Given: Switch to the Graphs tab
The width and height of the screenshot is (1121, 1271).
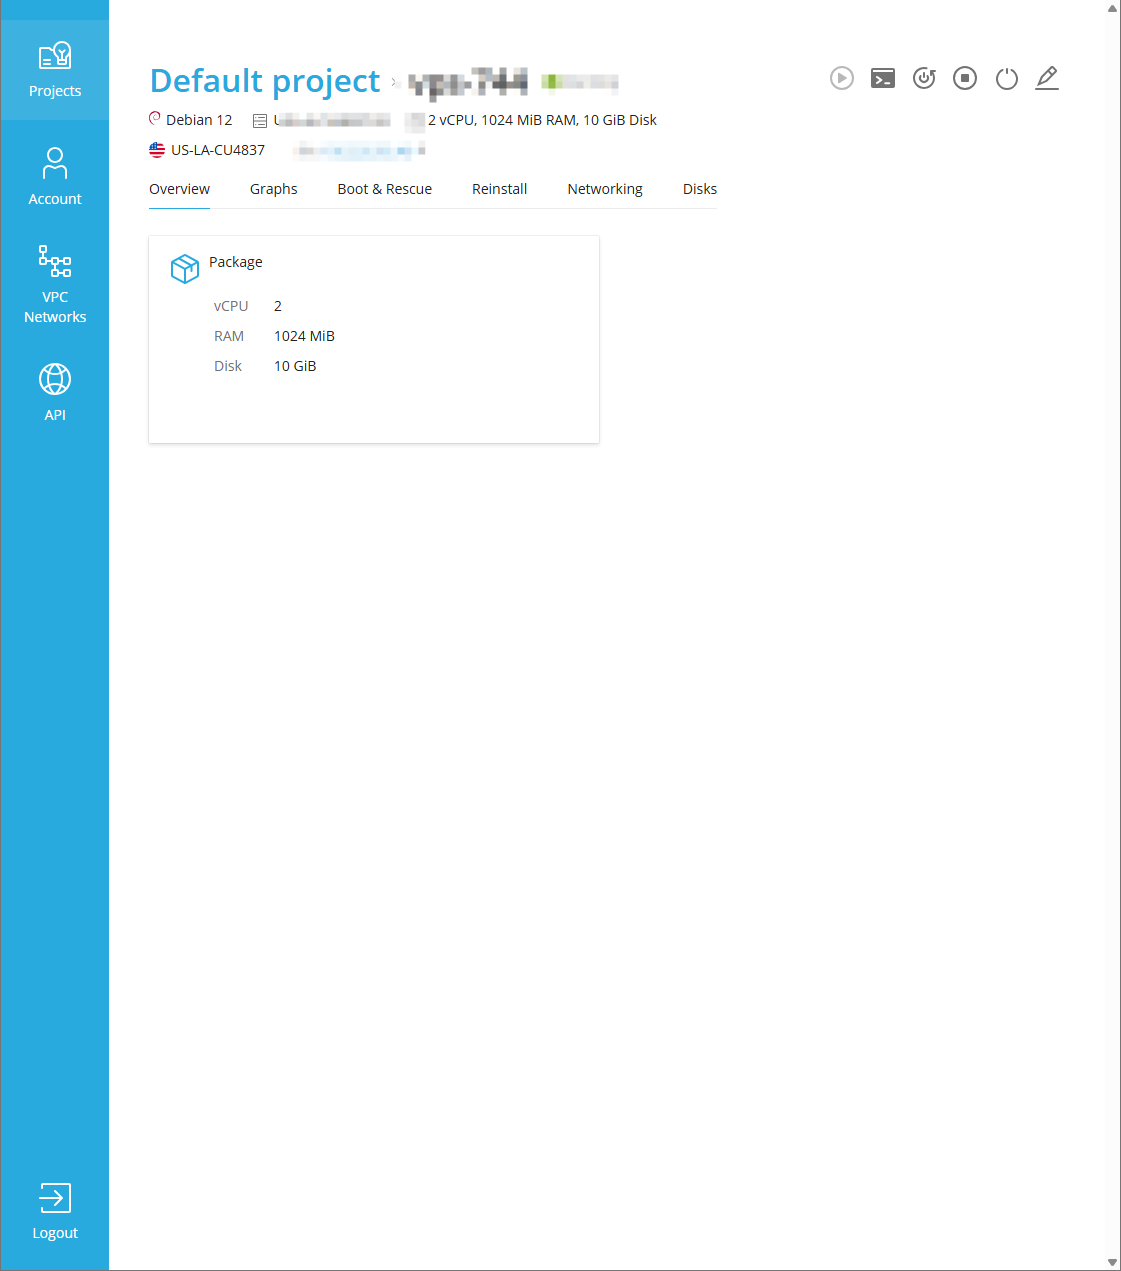Looking at the screenshot, I should (273, 189).
